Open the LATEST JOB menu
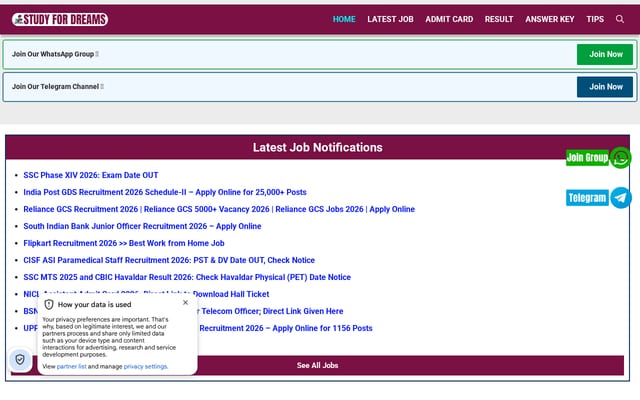Image resolution: width=640 pixels, height=400 pixels. click(x=390, y=19)
